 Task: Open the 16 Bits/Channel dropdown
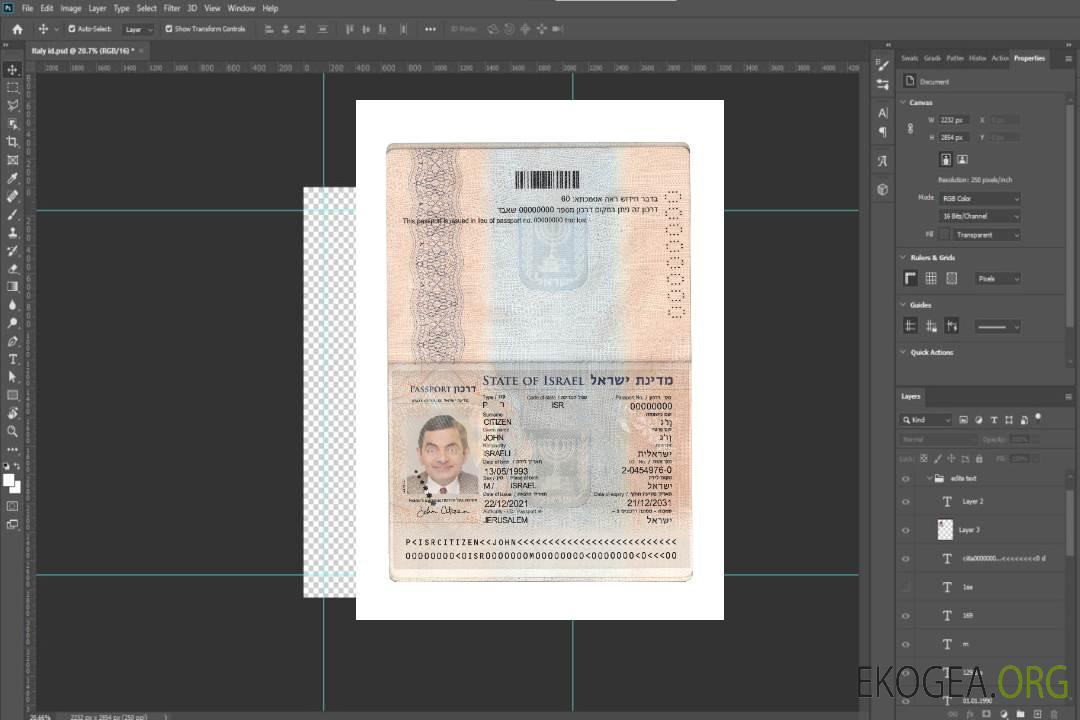pos(979,216)
